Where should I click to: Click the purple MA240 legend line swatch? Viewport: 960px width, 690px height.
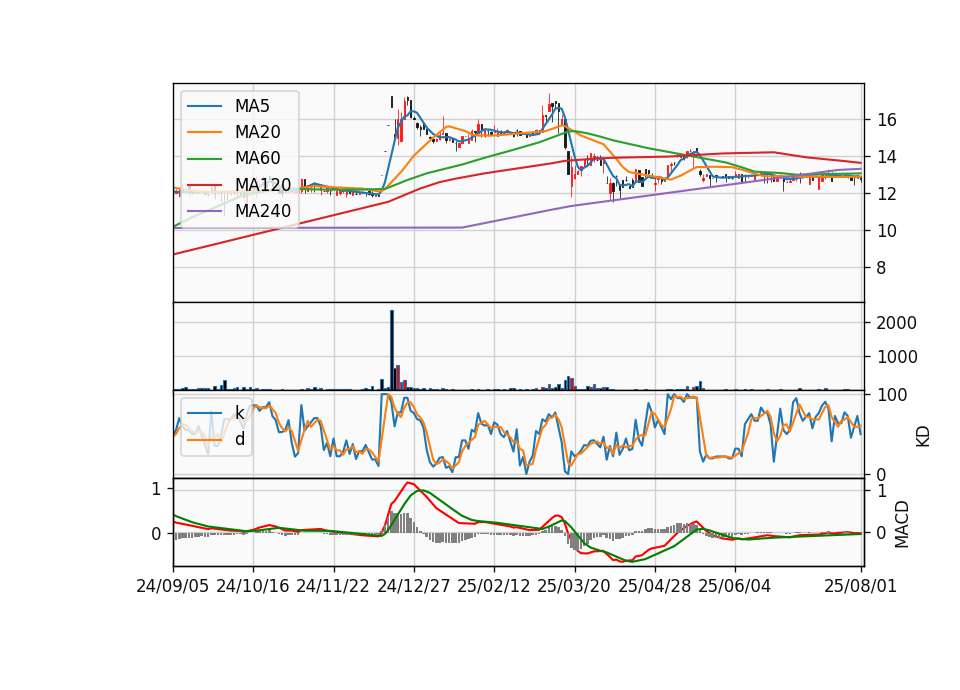click(204, 211)
